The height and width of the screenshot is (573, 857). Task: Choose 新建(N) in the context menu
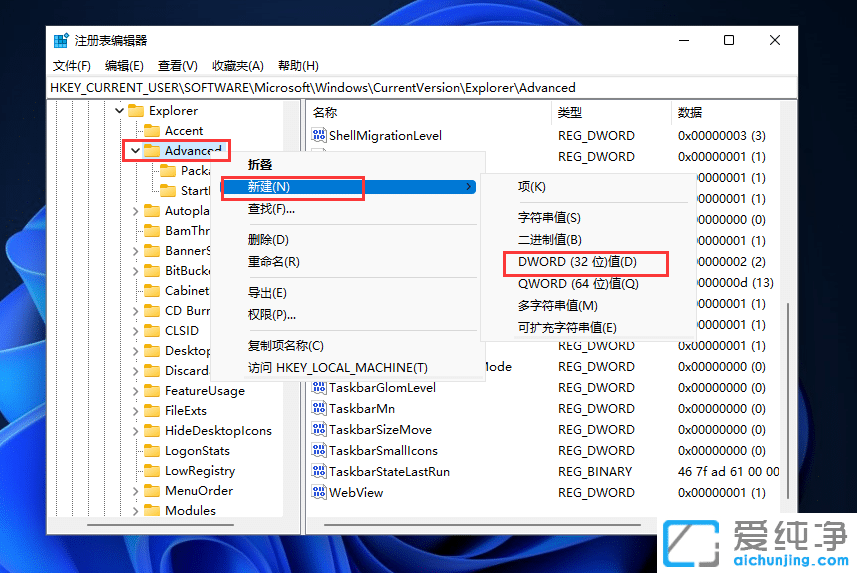click(349, 187)
